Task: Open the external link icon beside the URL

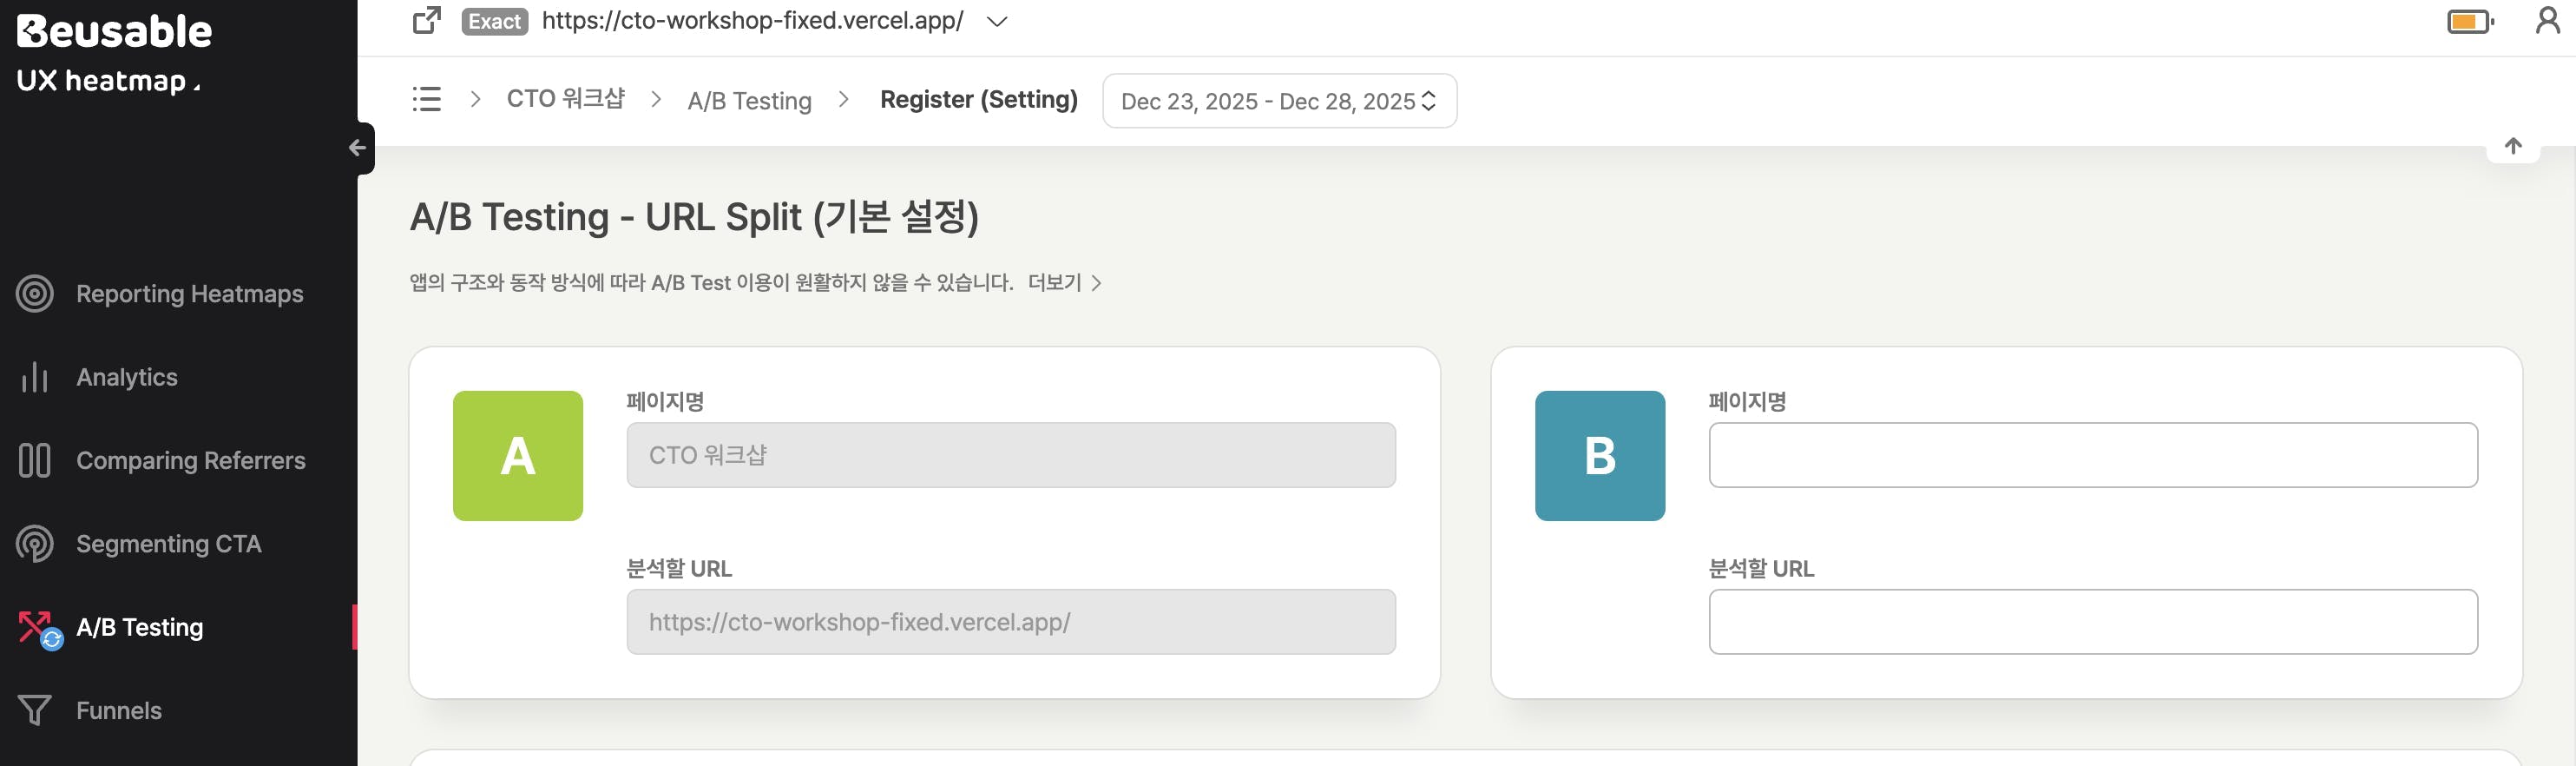Action: pyautogui.click(x=427, y=20)
